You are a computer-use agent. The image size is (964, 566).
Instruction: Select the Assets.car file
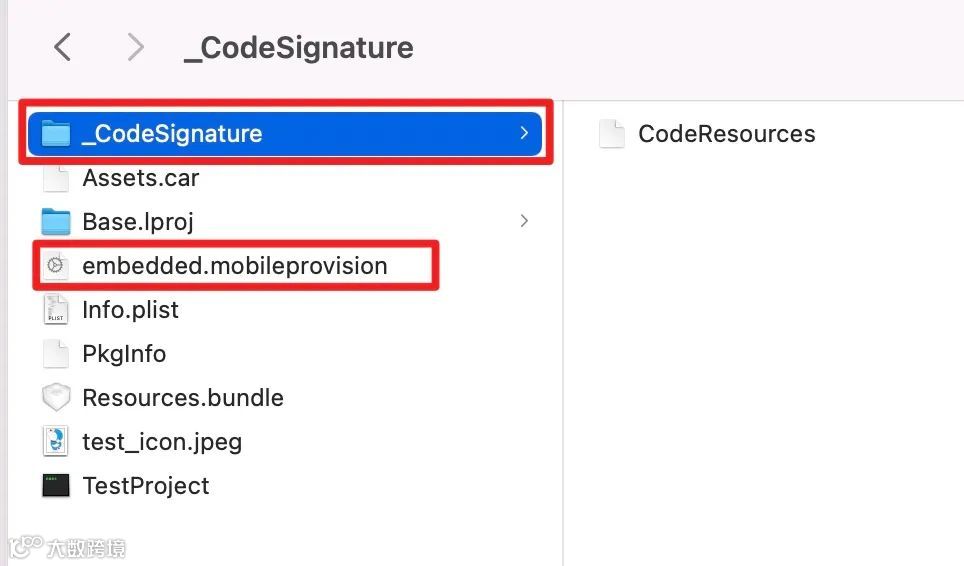pos(140,178)
